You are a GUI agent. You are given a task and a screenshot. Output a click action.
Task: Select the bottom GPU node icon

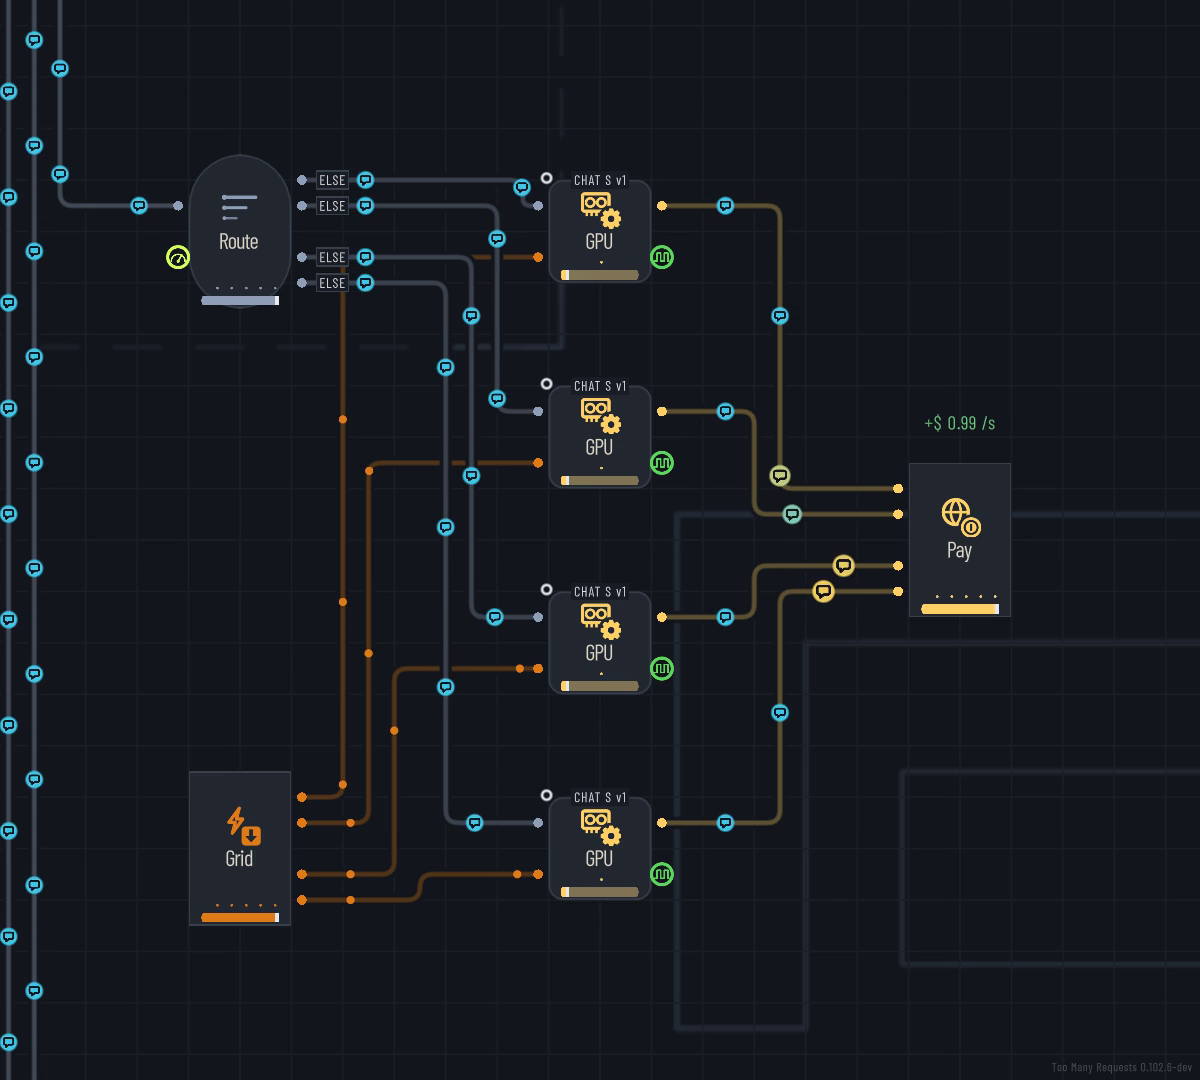600,828
